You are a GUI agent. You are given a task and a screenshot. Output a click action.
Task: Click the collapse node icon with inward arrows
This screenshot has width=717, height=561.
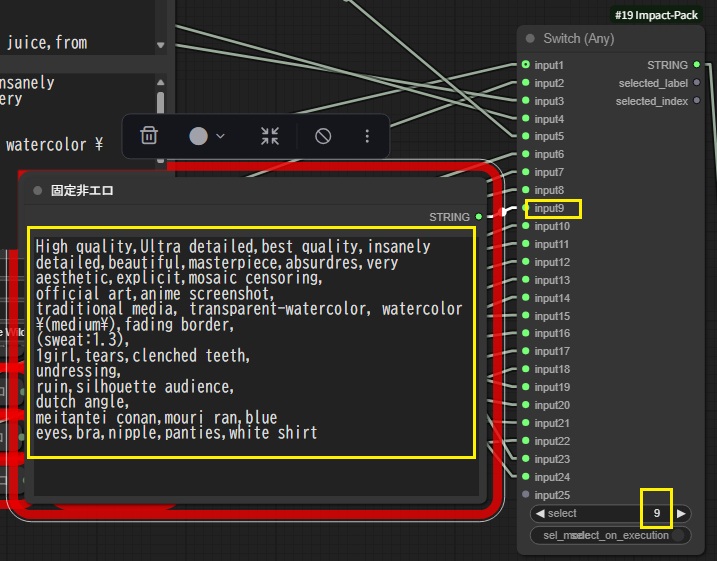point(270,136)
